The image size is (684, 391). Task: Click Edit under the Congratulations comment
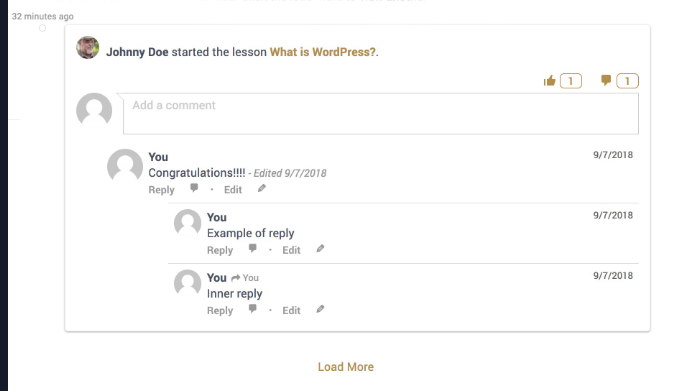tap(233, 190)
